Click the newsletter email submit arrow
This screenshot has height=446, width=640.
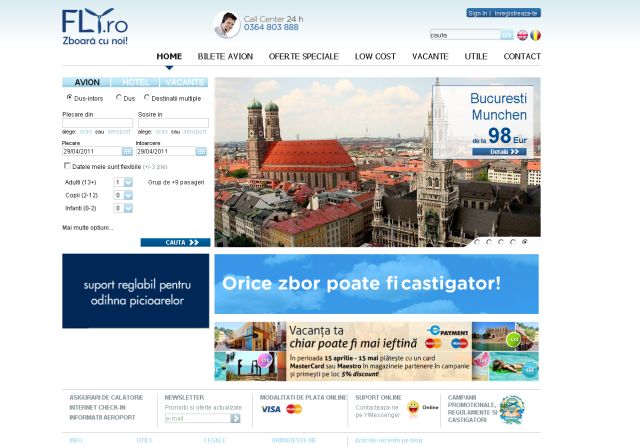(235, 418)
